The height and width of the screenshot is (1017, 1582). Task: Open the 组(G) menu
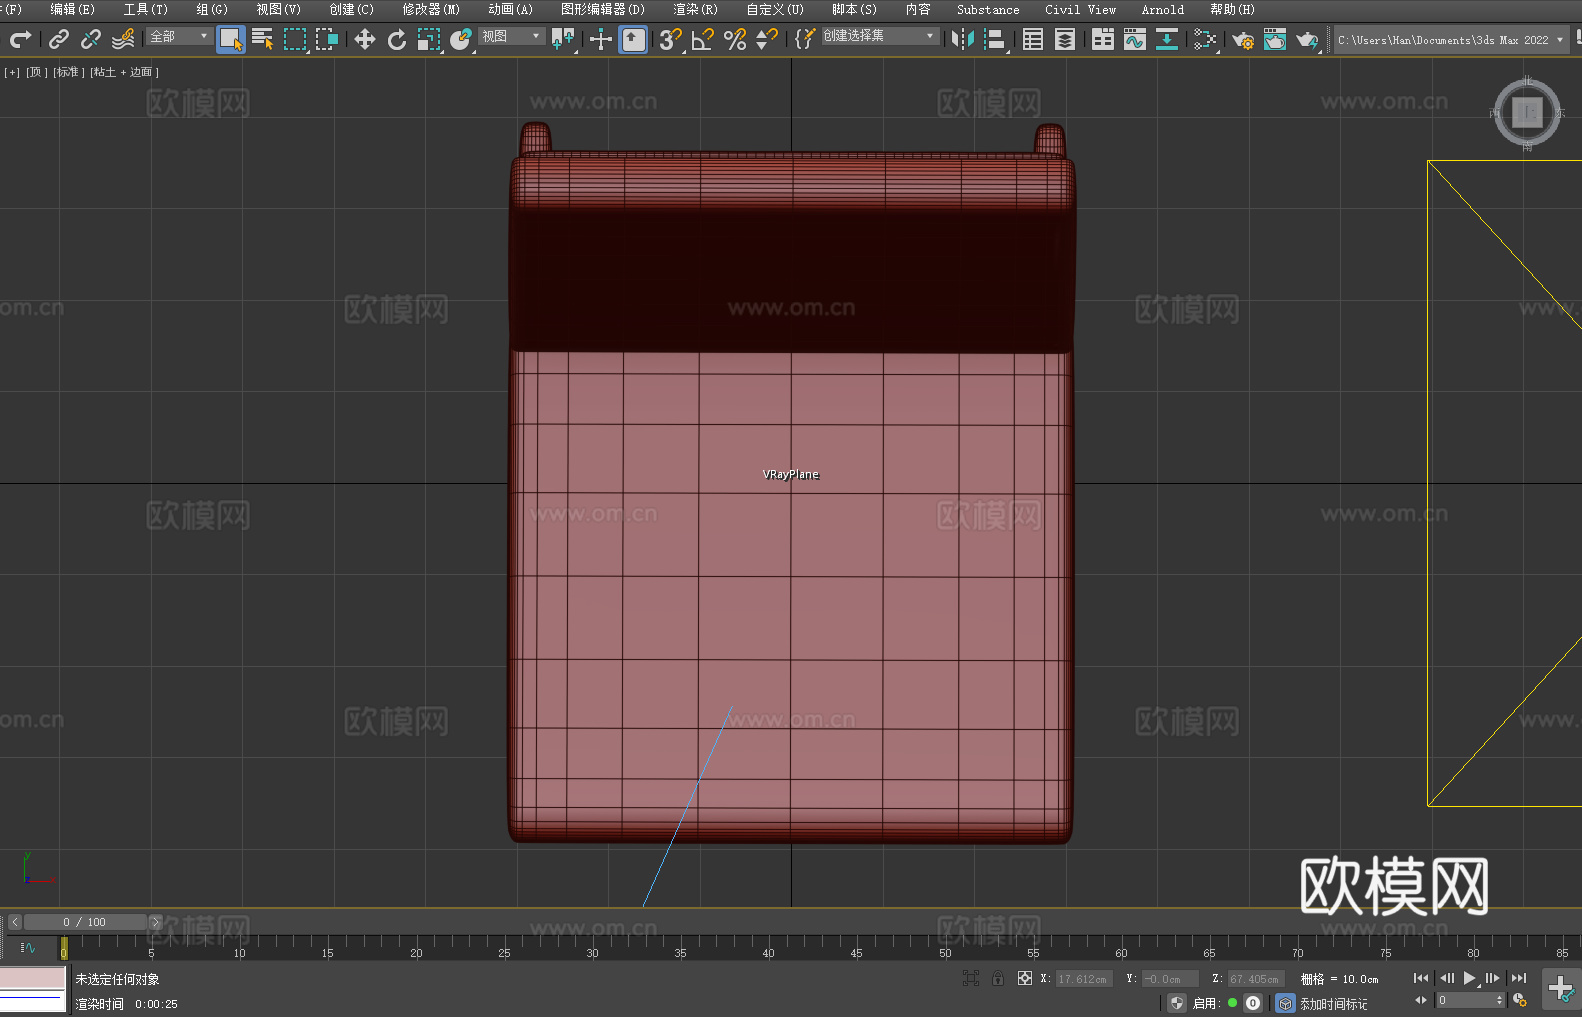point(211,9)
